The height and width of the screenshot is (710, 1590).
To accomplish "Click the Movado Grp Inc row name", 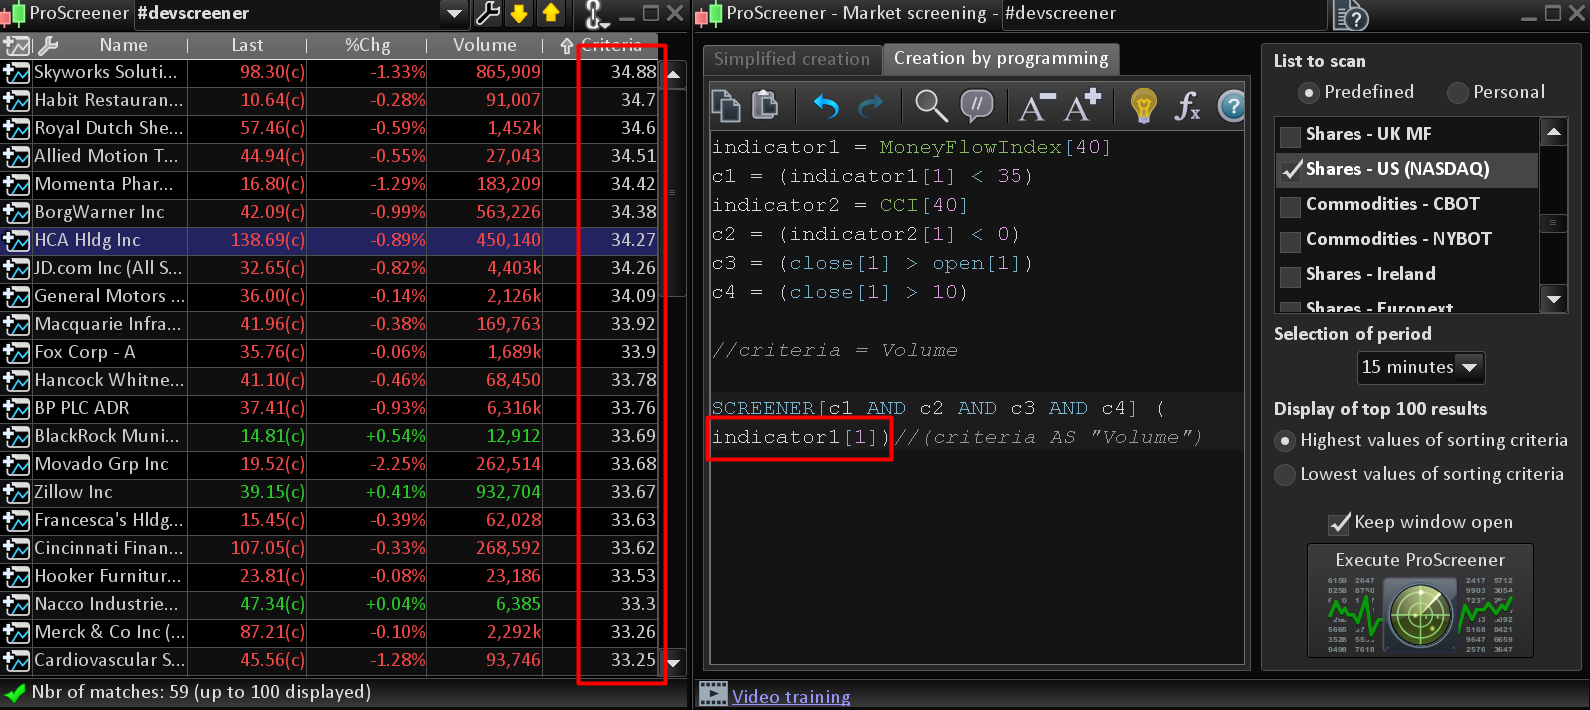I will [101, 464].
